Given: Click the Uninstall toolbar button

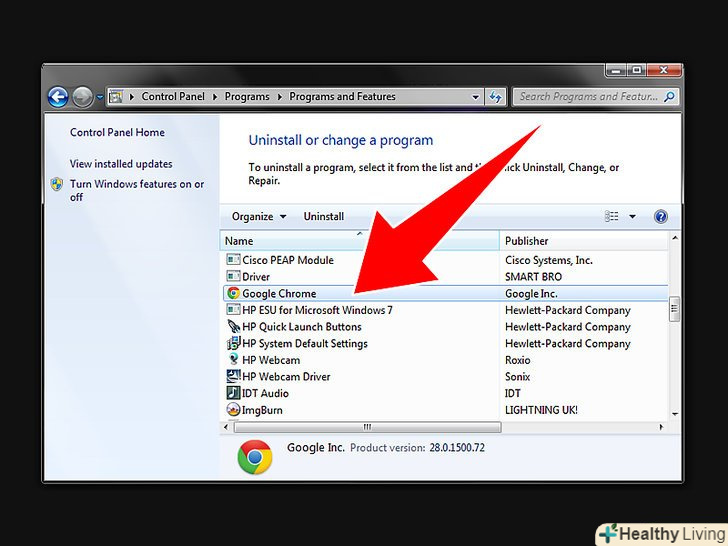Looking at the screenshot, I should [324, 217].
